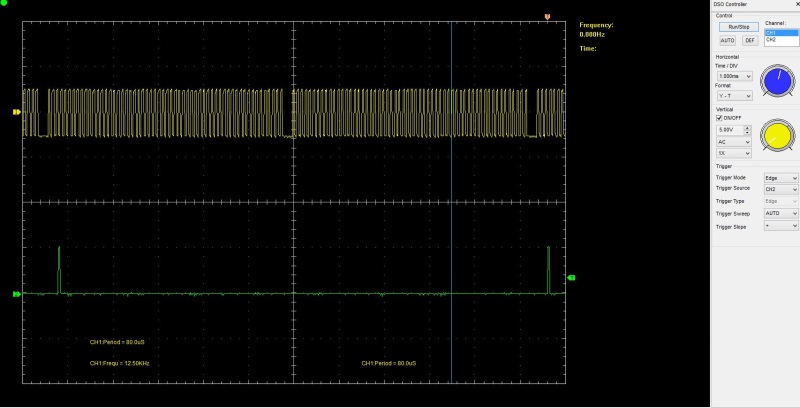Open the 1X probe attenuation dropdown
The image size is (800, 408).
(x=734, y=153)
